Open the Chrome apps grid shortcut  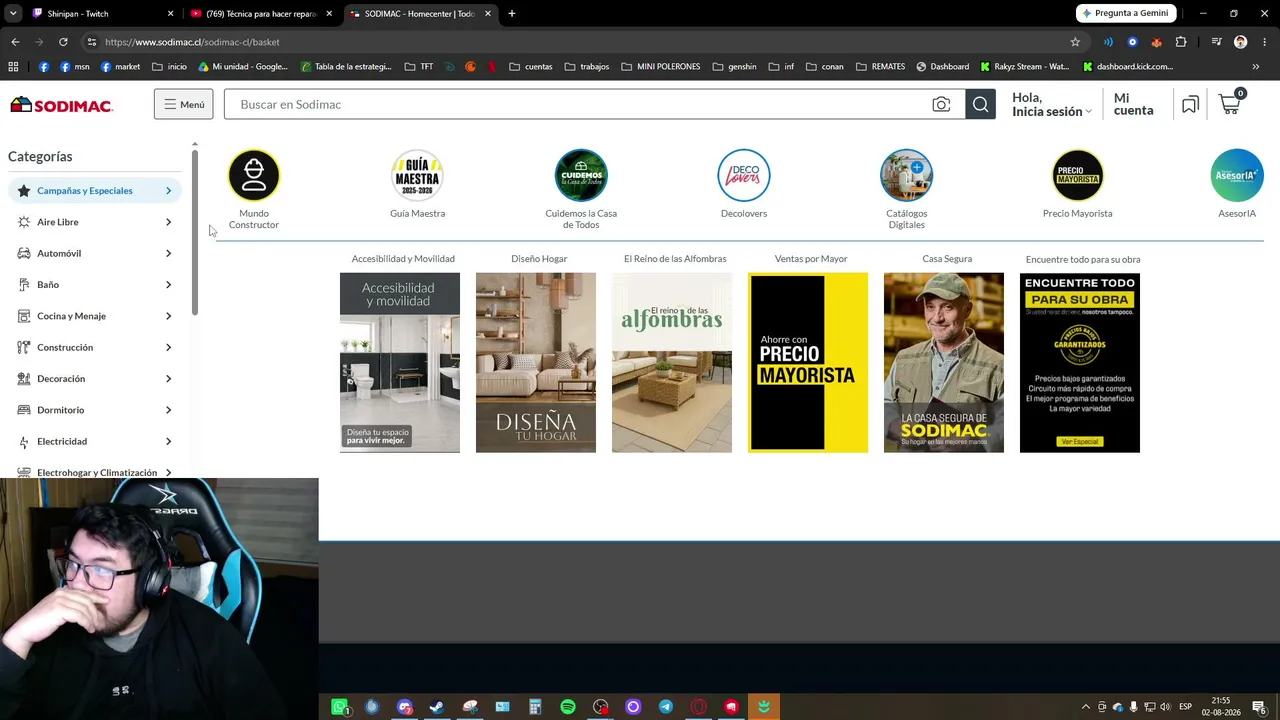click(x=13, y=67)
